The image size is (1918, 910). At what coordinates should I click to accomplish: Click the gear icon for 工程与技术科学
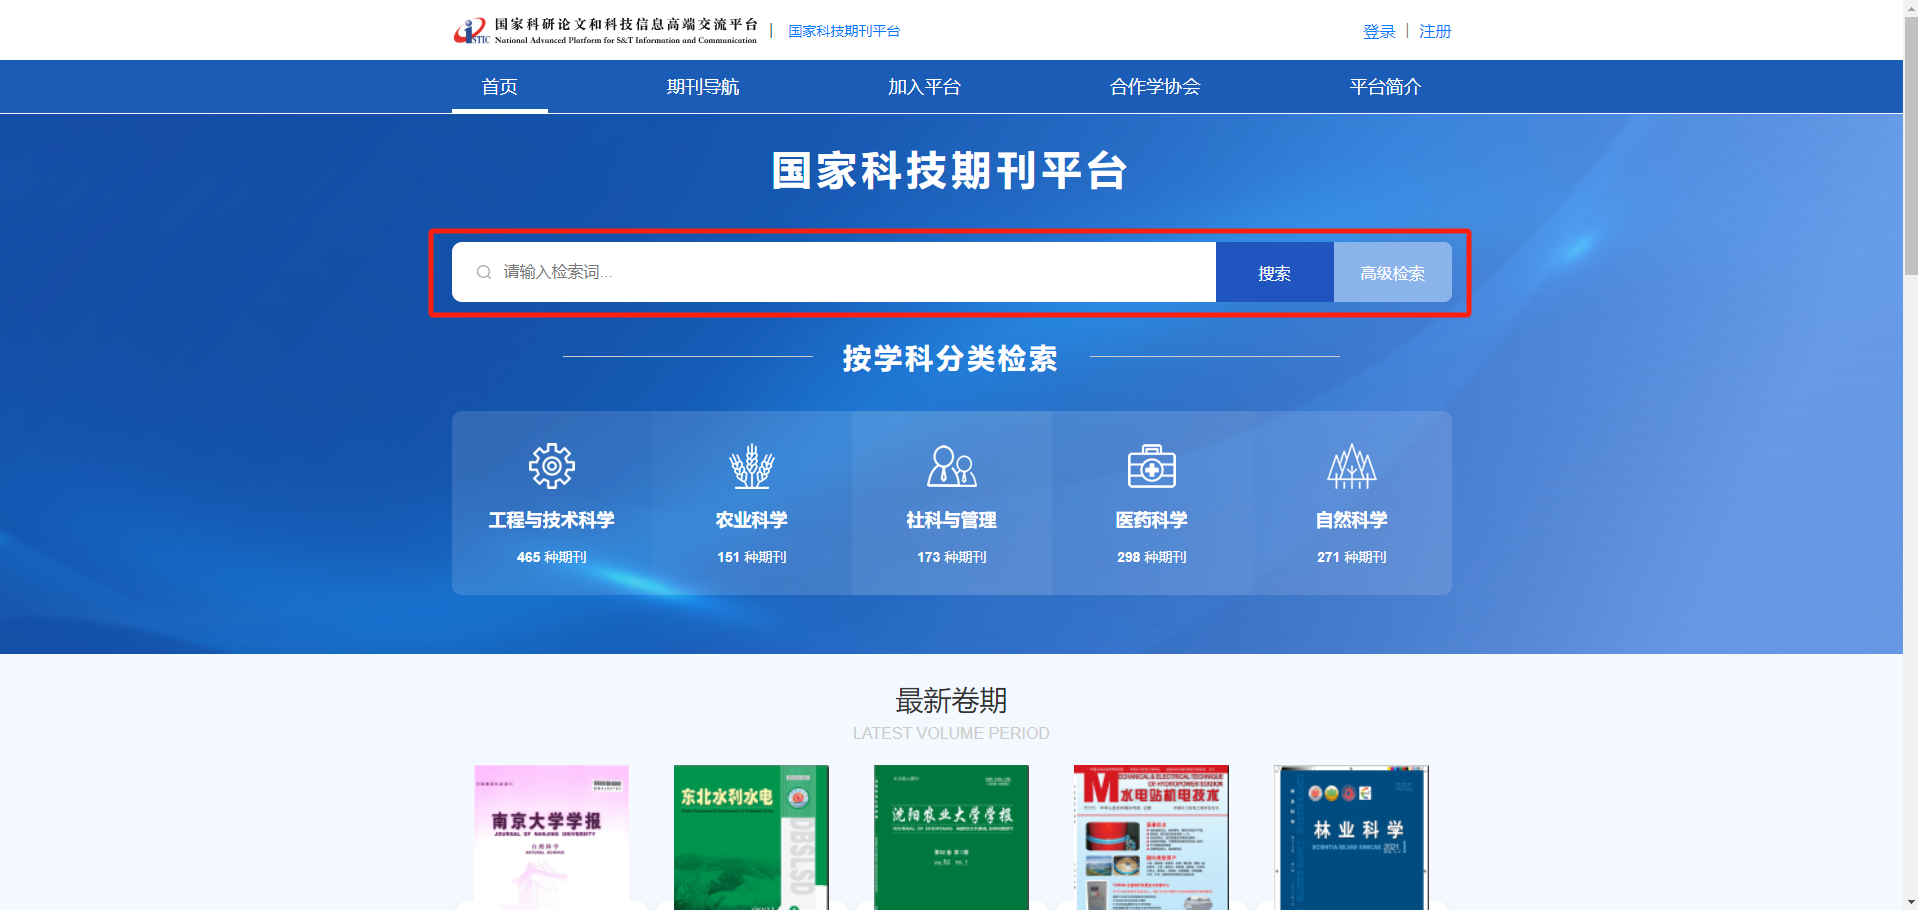[552, 466]
